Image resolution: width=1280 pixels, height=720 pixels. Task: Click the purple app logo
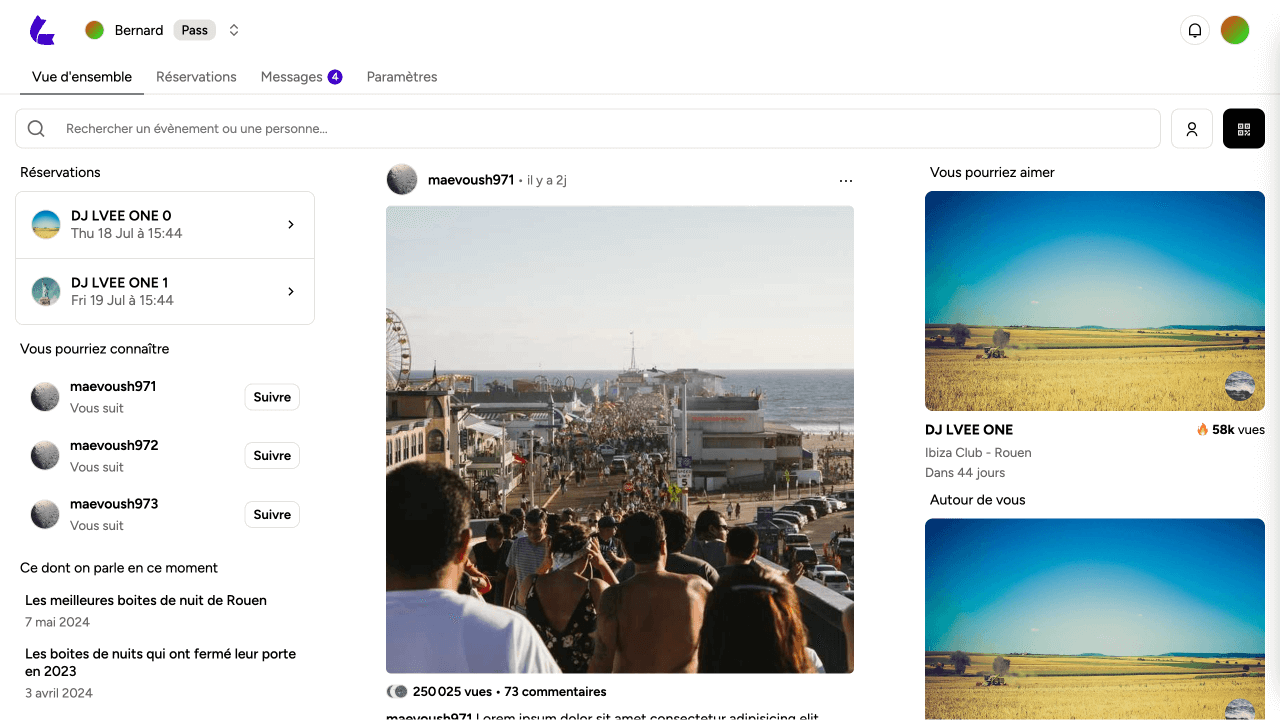[42, 30]
